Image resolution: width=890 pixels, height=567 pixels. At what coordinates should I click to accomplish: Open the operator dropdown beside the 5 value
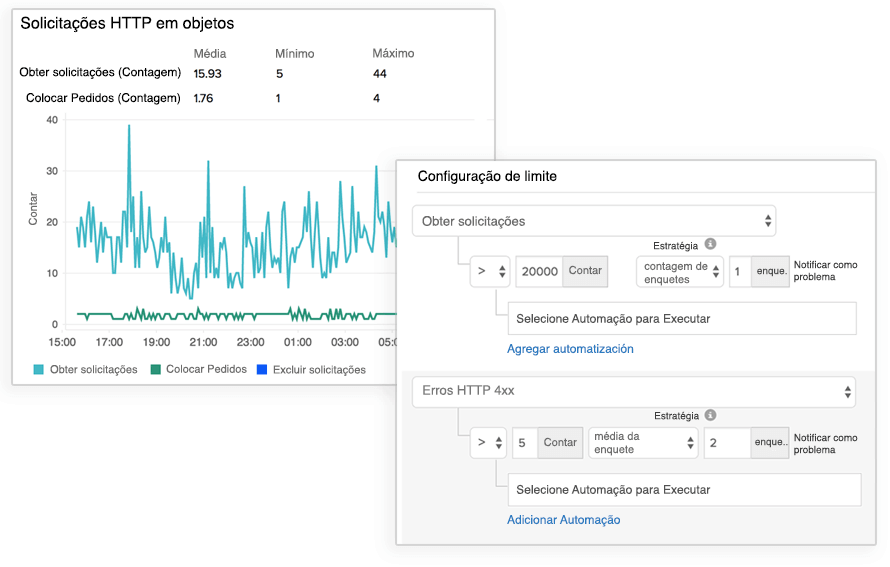[490, 442]
